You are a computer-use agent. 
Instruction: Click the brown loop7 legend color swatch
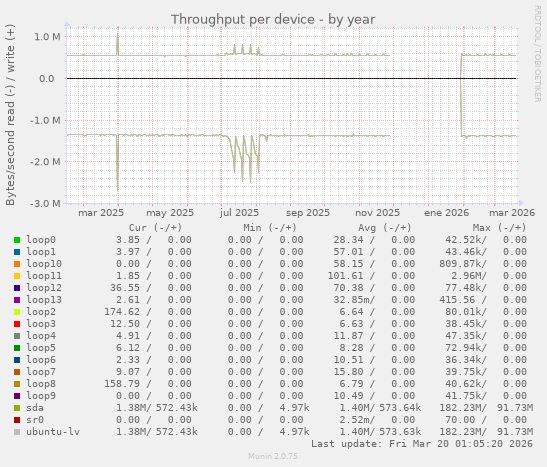17,372
